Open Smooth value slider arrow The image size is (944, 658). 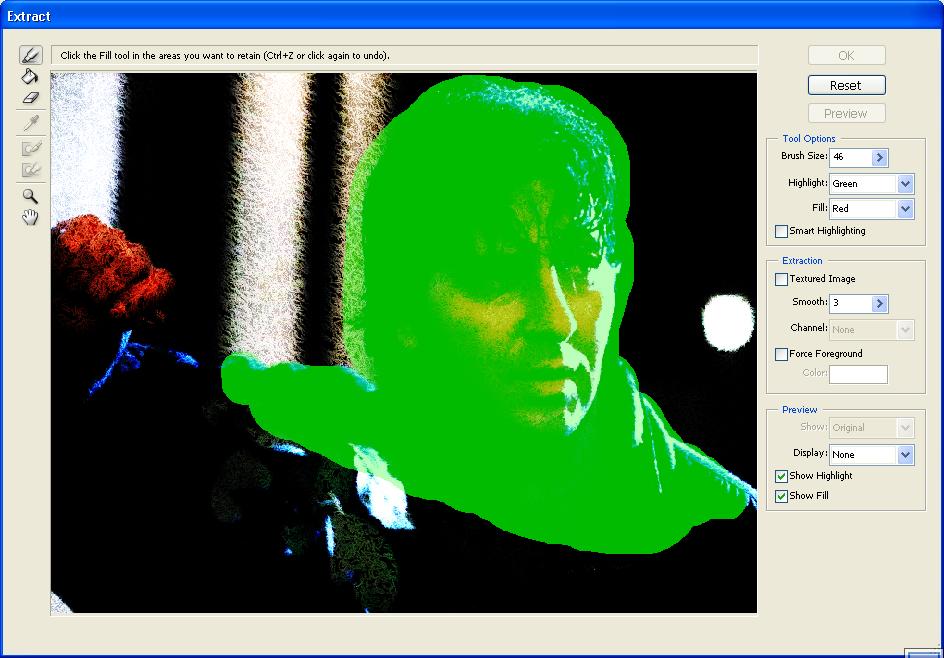point(880,303)
